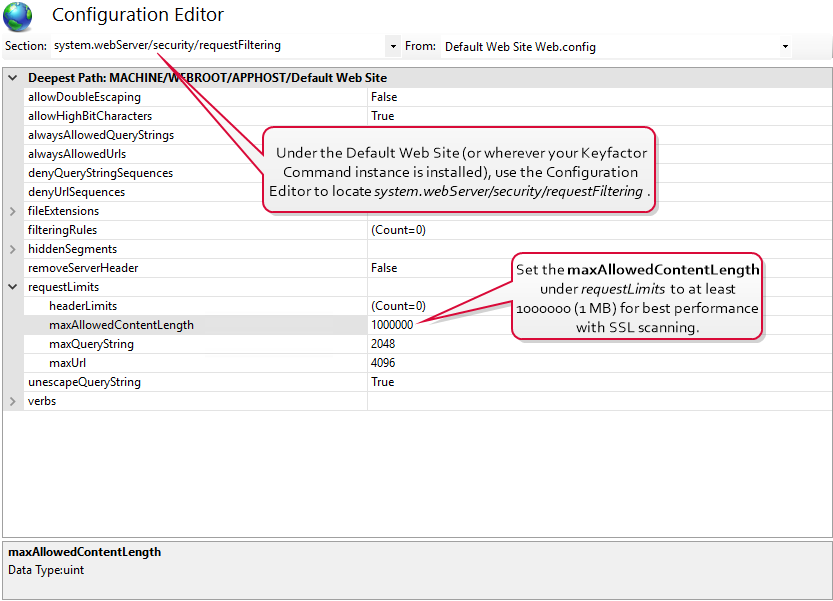Select the allowDoubleEscaping property row
The height and width of the screenshot is (601, 833).
click(84, 97)
